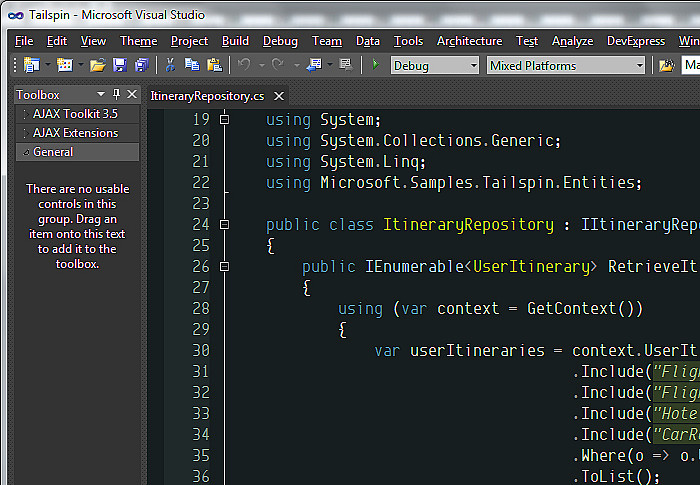The image size is (700, 485).
Task: Open the Architecture menu
Action: tap(469, 41)
